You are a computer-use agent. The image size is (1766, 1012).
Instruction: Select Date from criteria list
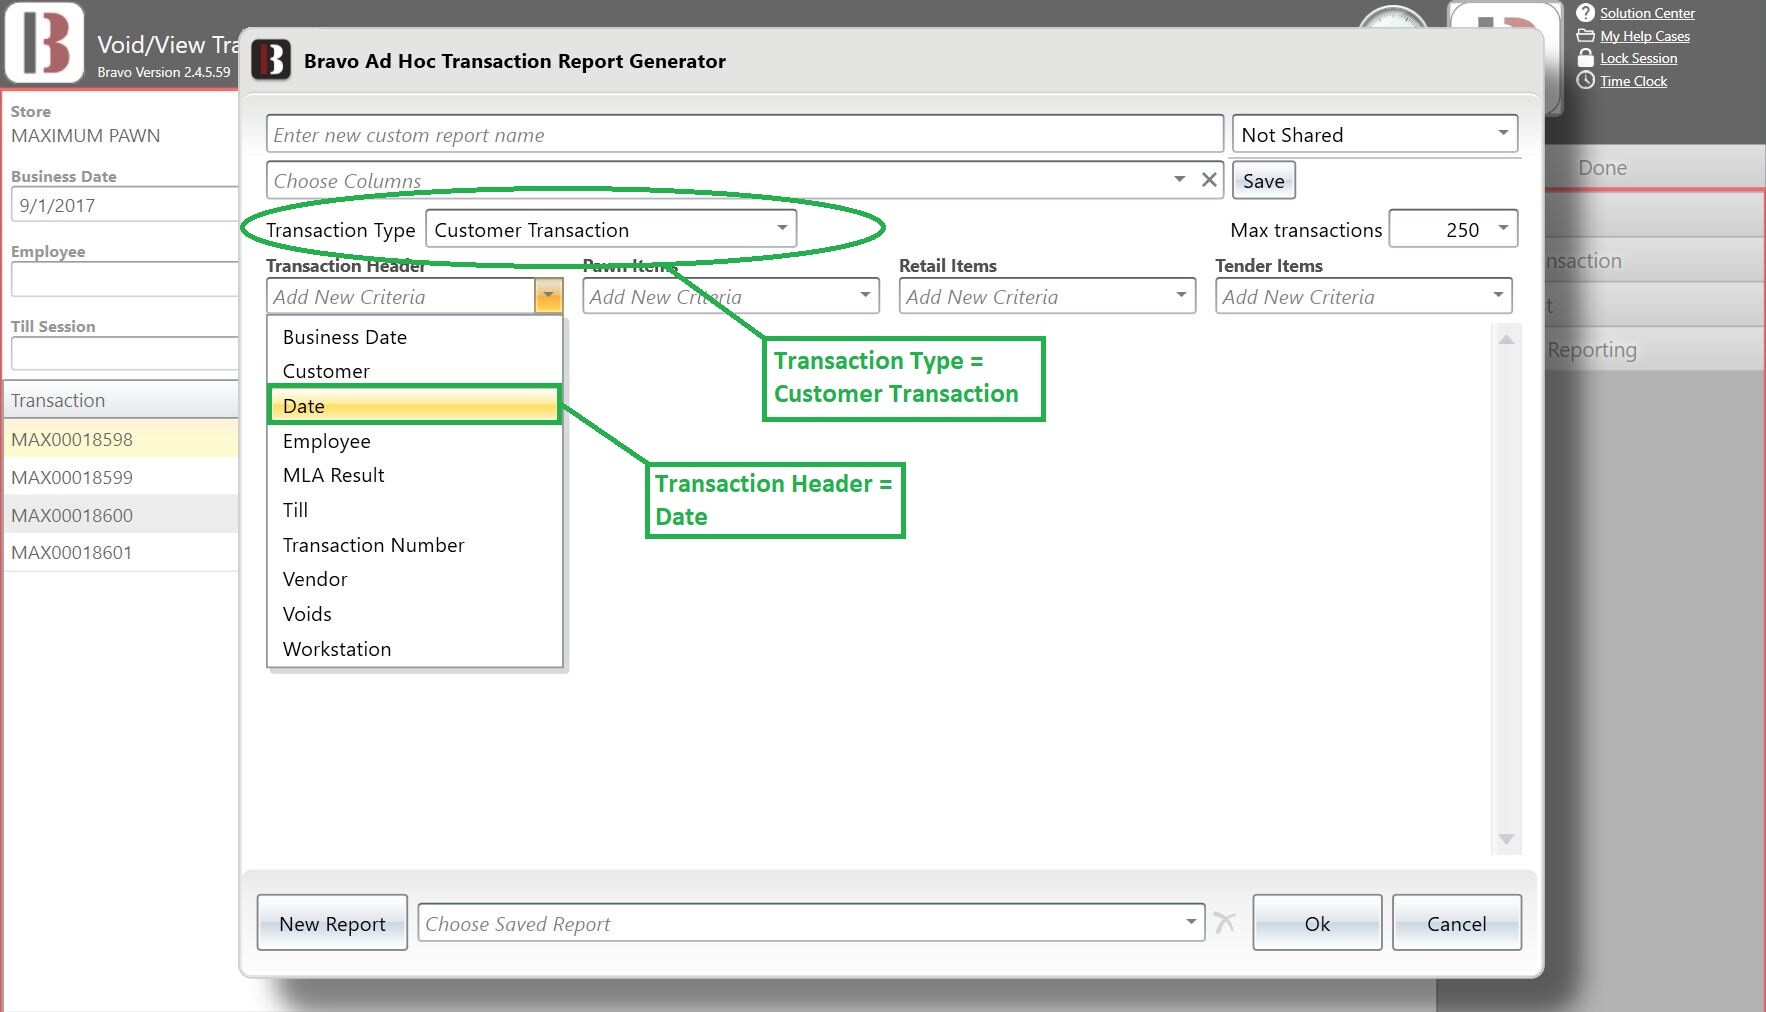point(415,405)
